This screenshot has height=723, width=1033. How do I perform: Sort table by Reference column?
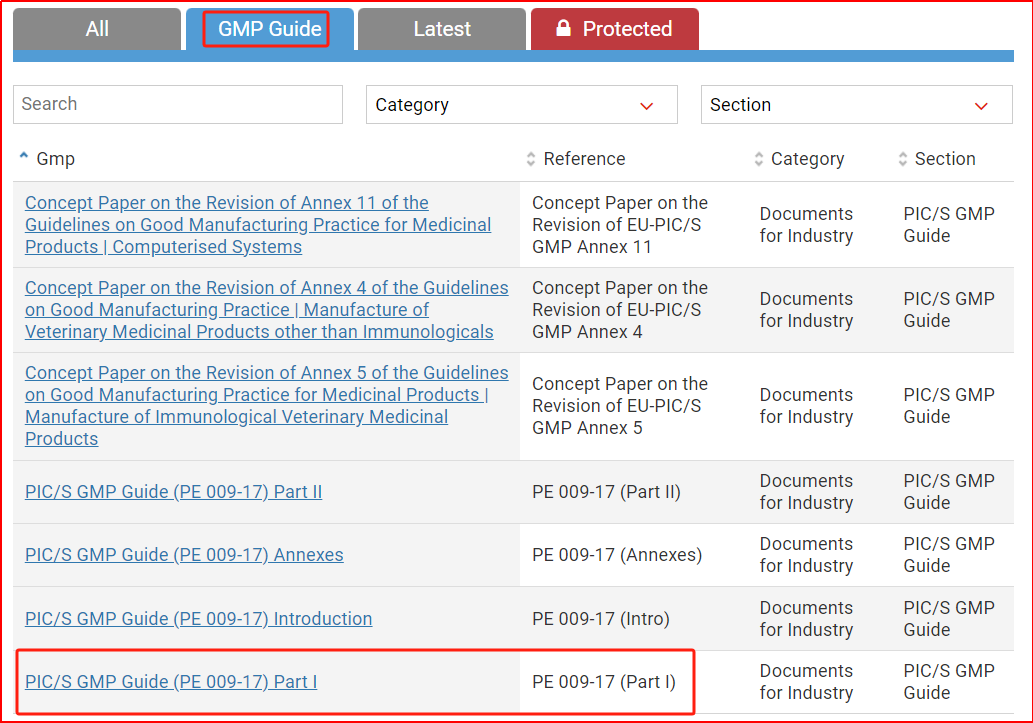(584, 159)
